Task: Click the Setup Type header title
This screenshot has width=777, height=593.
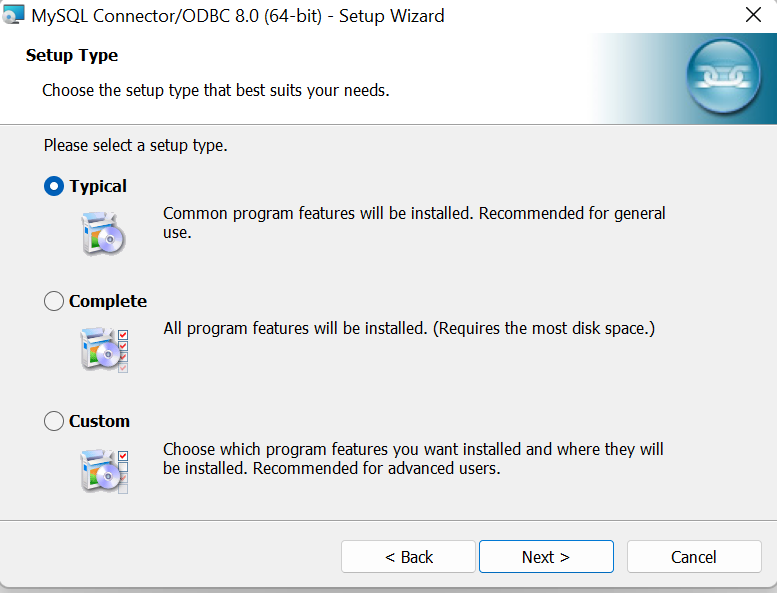Action: coord(72,56)
